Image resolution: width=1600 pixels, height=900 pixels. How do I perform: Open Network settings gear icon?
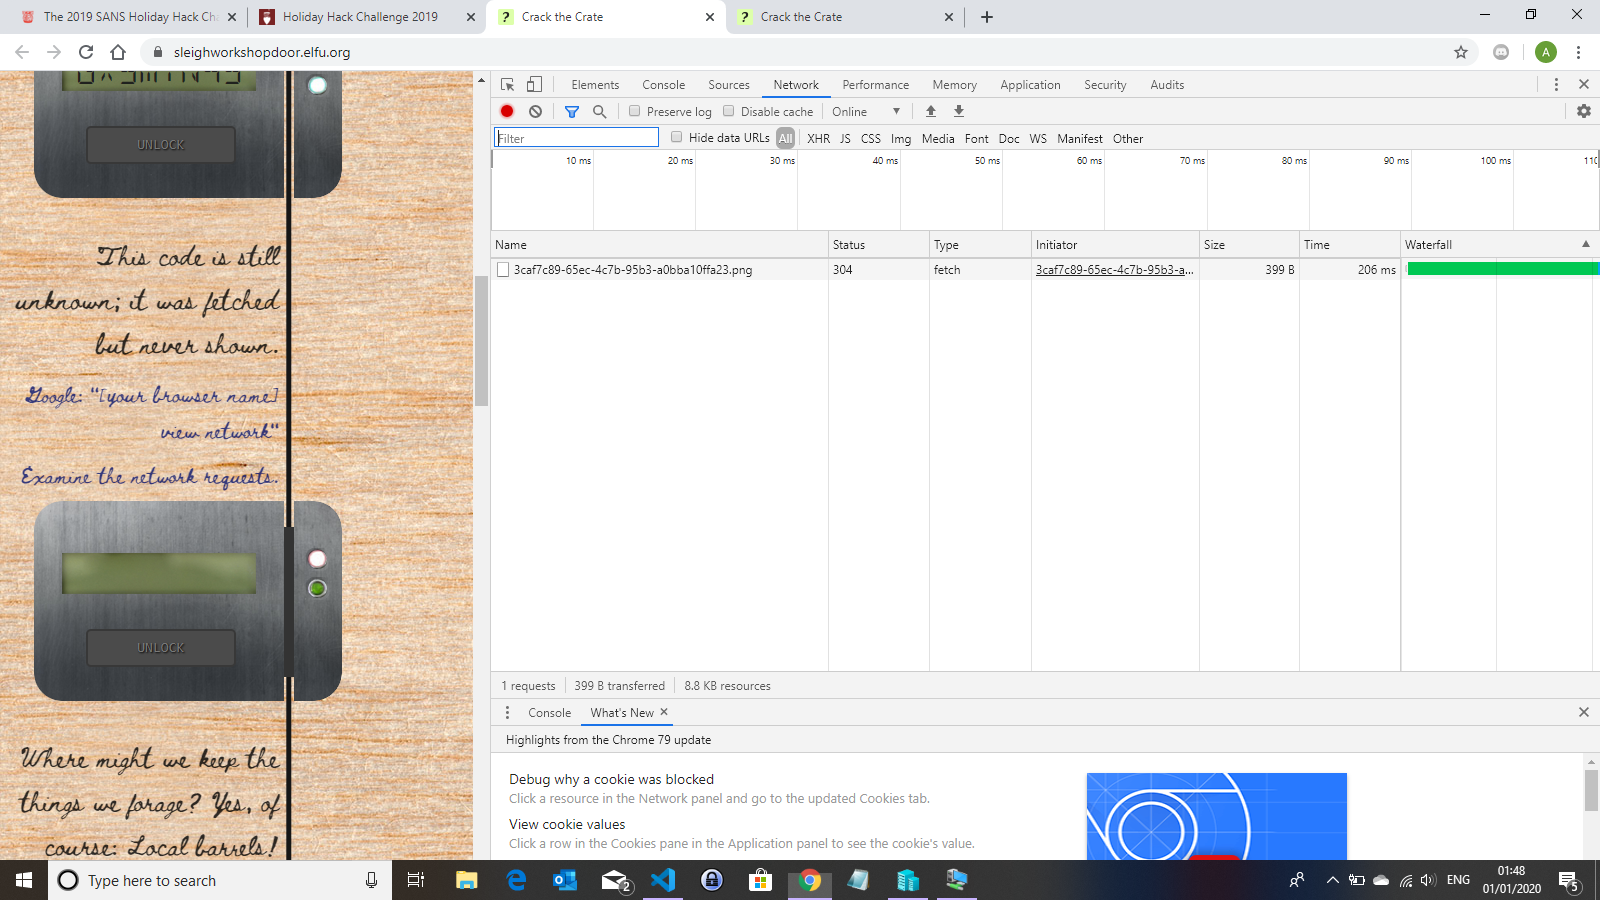click(x=1584, y=111)
